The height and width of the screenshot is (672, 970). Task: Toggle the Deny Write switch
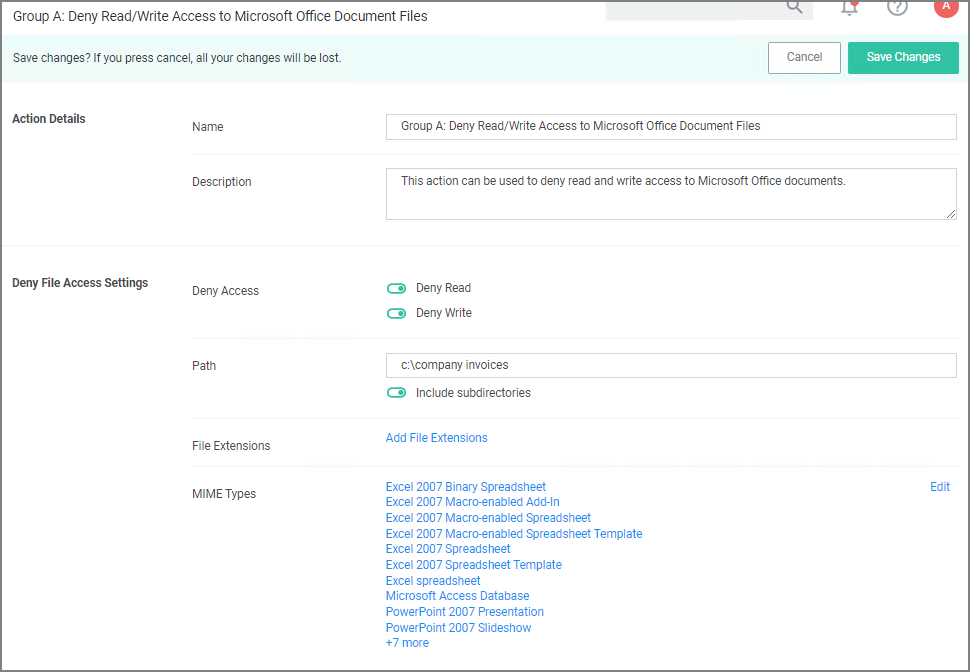click(397, 313)
